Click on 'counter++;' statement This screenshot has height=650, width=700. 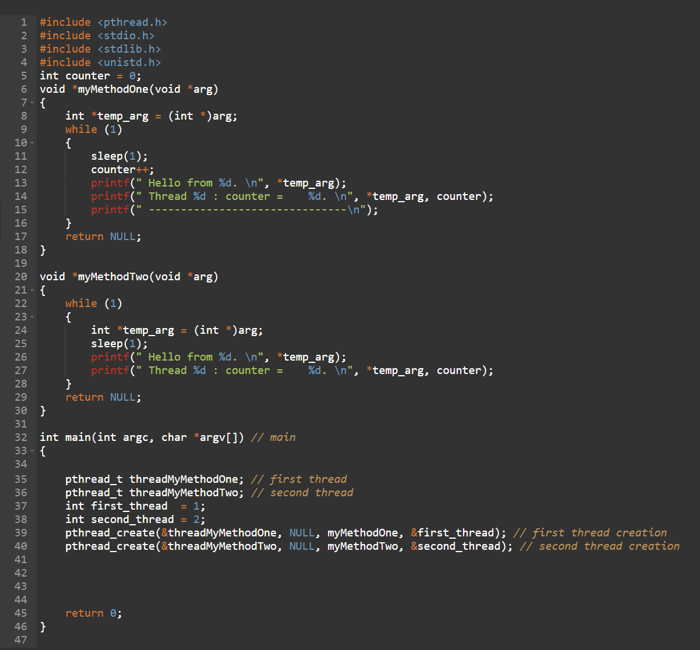122,170
